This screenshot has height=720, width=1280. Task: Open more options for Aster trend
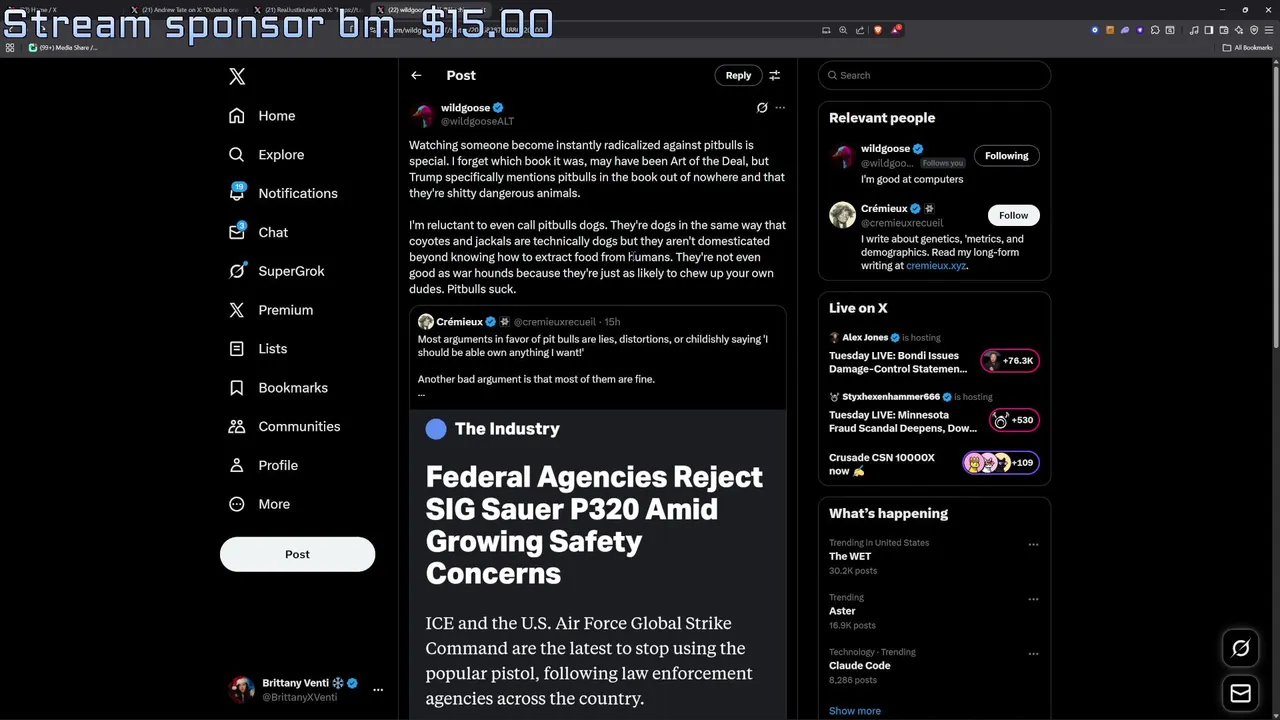pyautogui.click(x=1033, y=599)
